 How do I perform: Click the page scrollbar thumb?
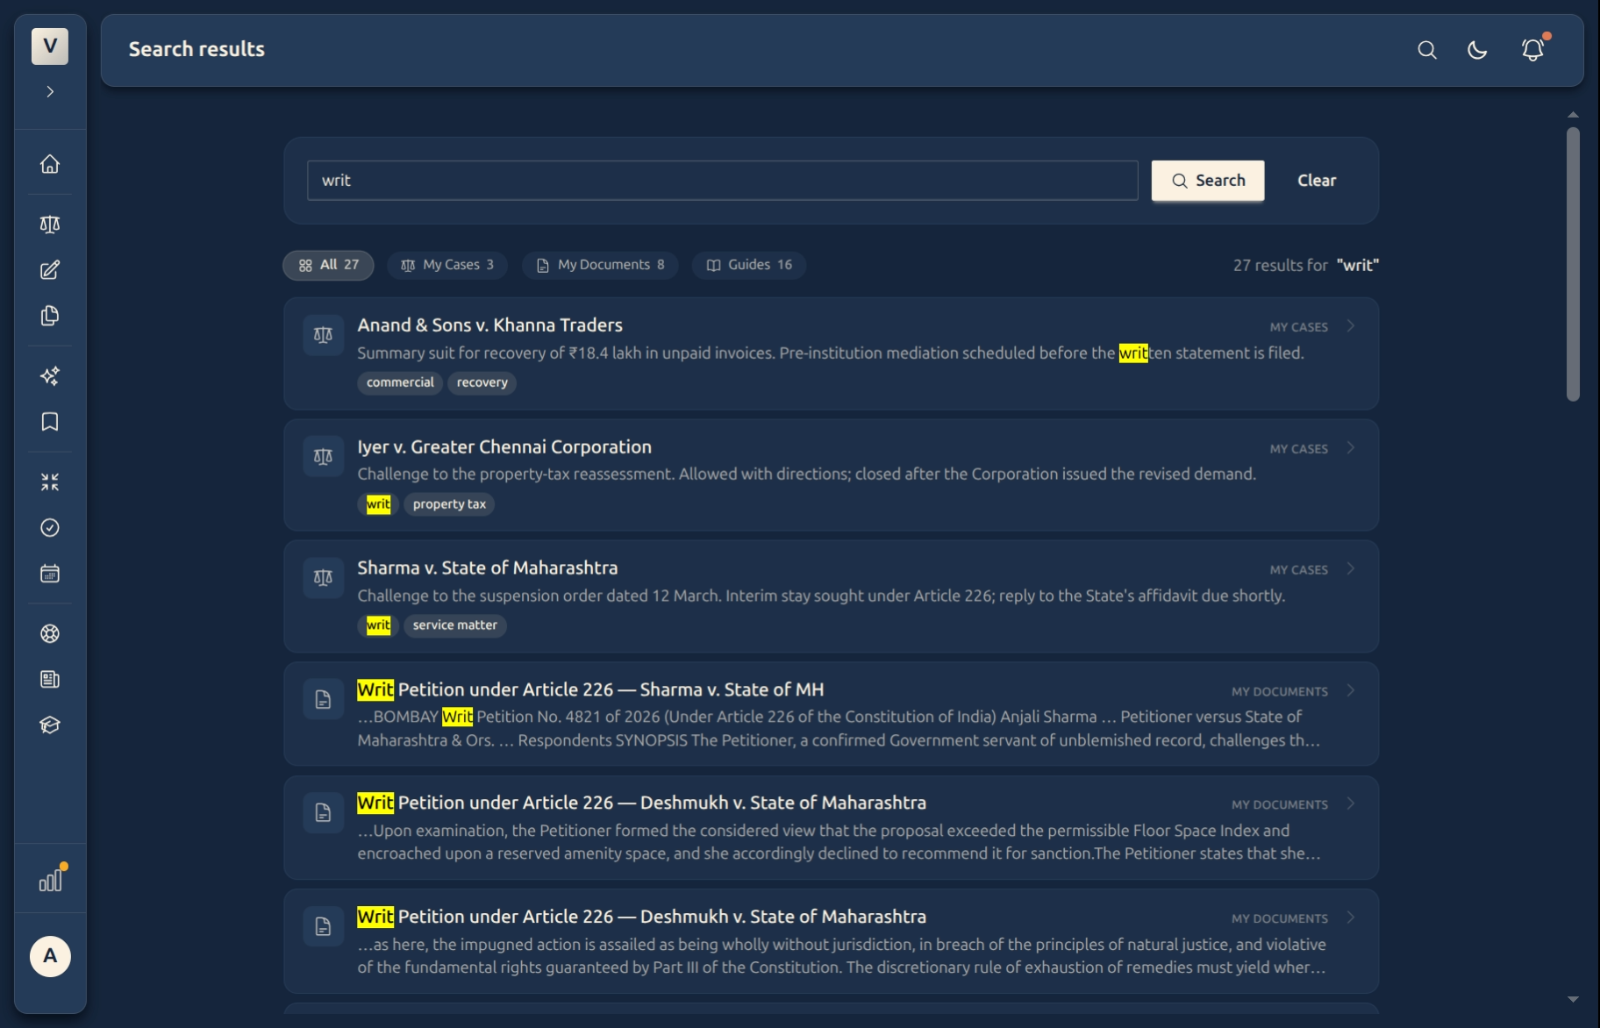(1573, 264)
